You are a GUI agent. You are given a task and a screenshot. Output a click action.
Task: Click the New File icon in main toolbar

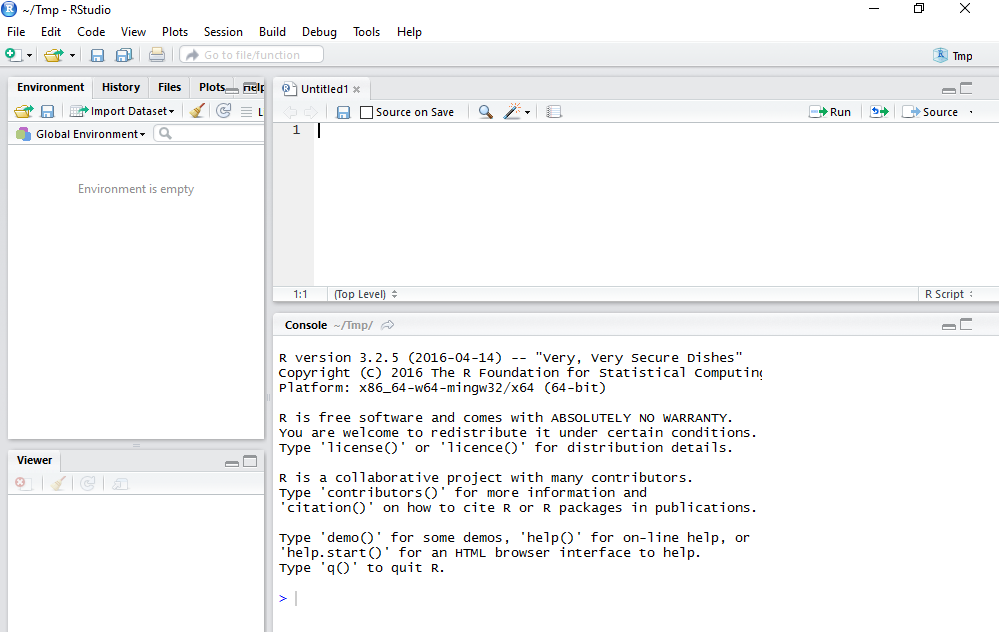point(13,55)
